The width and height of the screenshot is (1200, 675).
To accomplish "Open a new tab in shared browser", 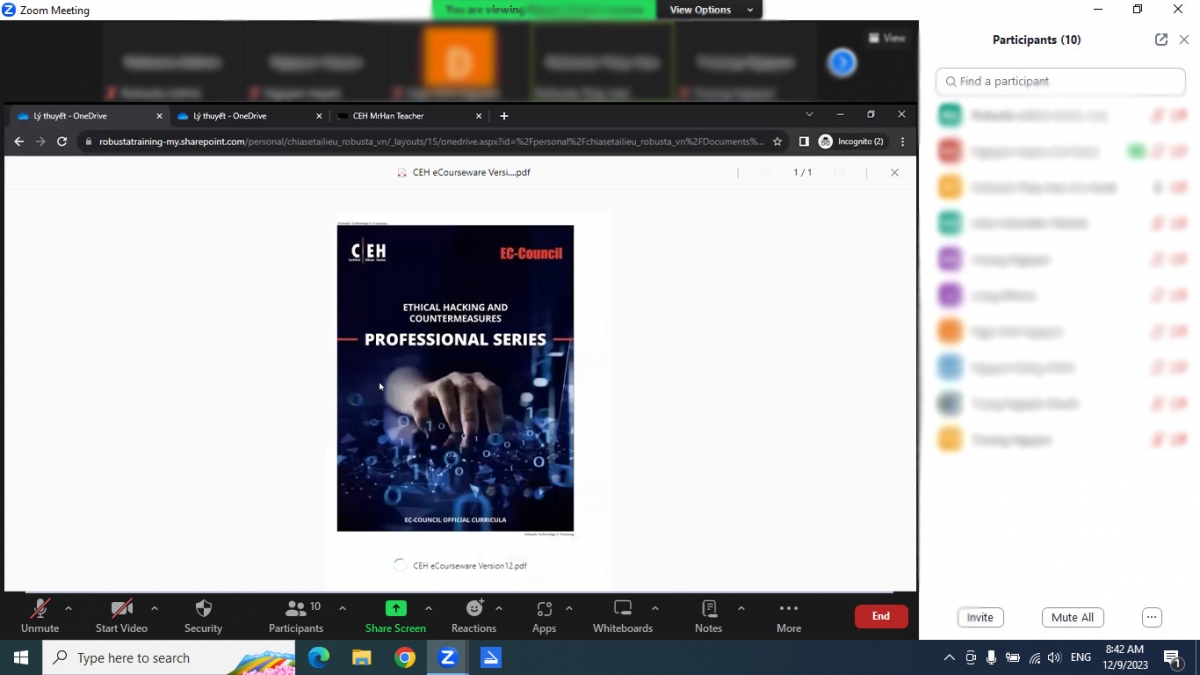I will point(504,116).
